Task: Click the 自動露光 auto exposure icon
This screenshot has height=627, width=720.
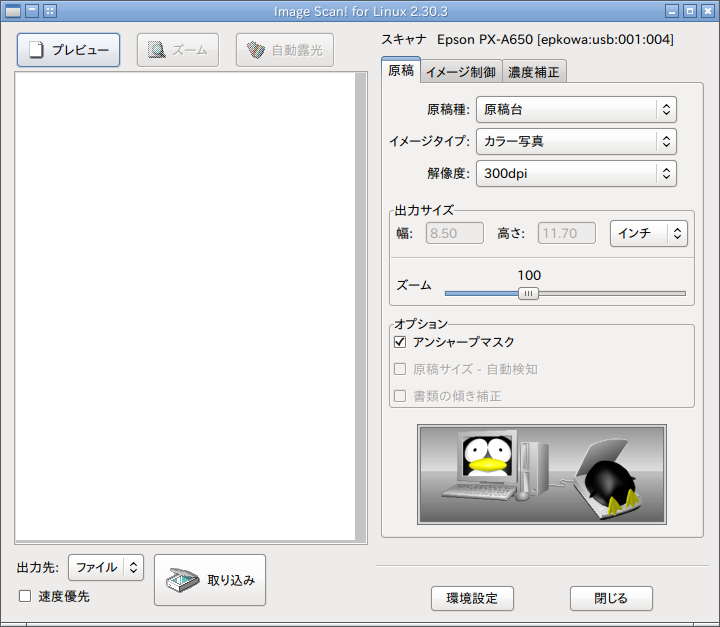Action: (256, 50)
